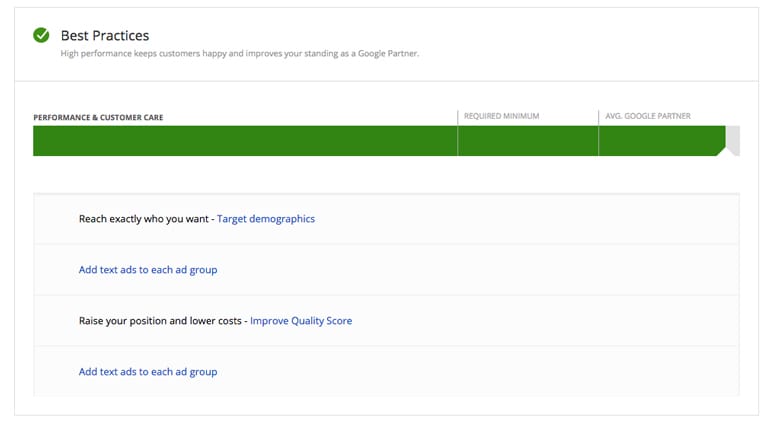
Task: Click the Required Minimum label
Action: [501, 117]
